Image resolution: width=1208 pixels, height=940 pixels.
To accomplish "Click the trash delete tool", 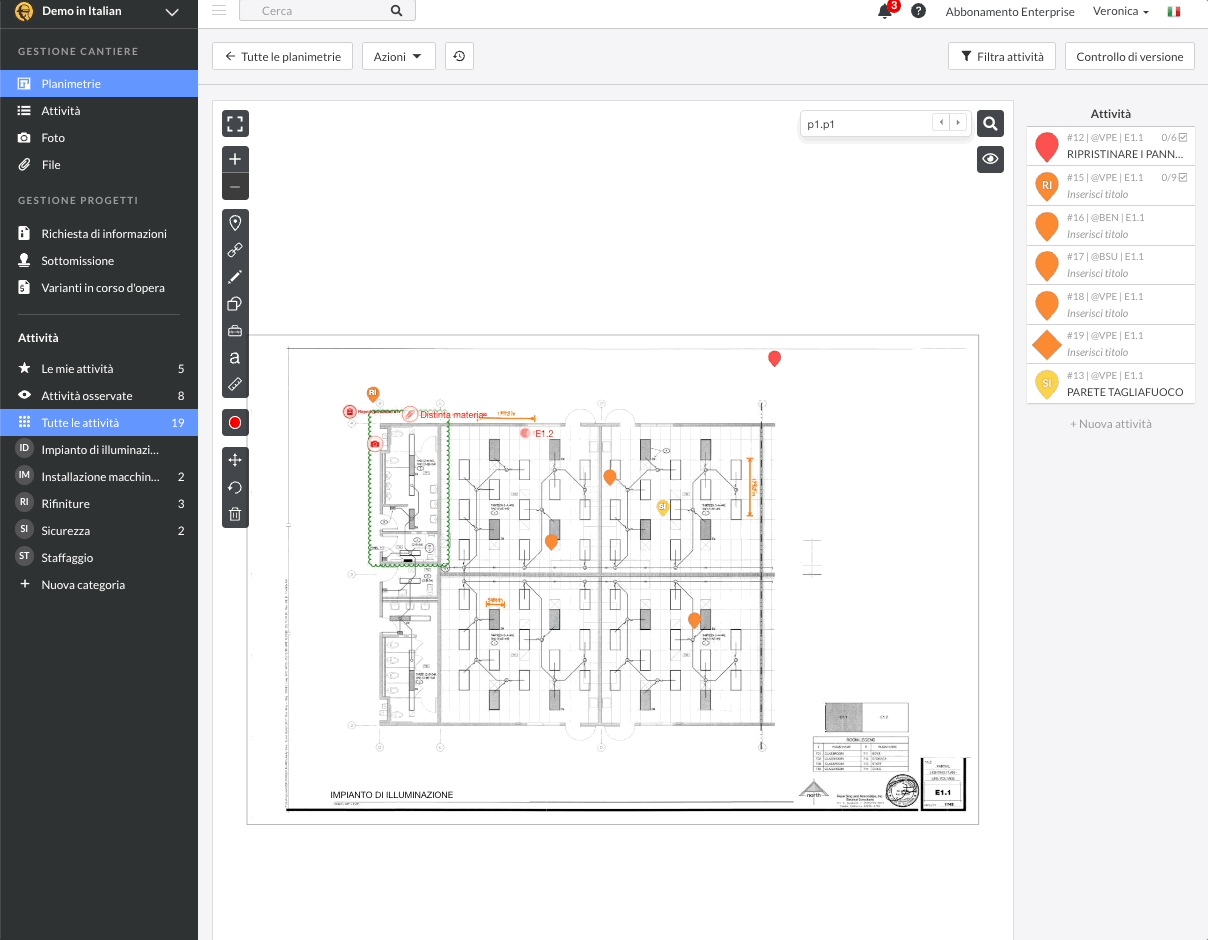I will point(235,514).
